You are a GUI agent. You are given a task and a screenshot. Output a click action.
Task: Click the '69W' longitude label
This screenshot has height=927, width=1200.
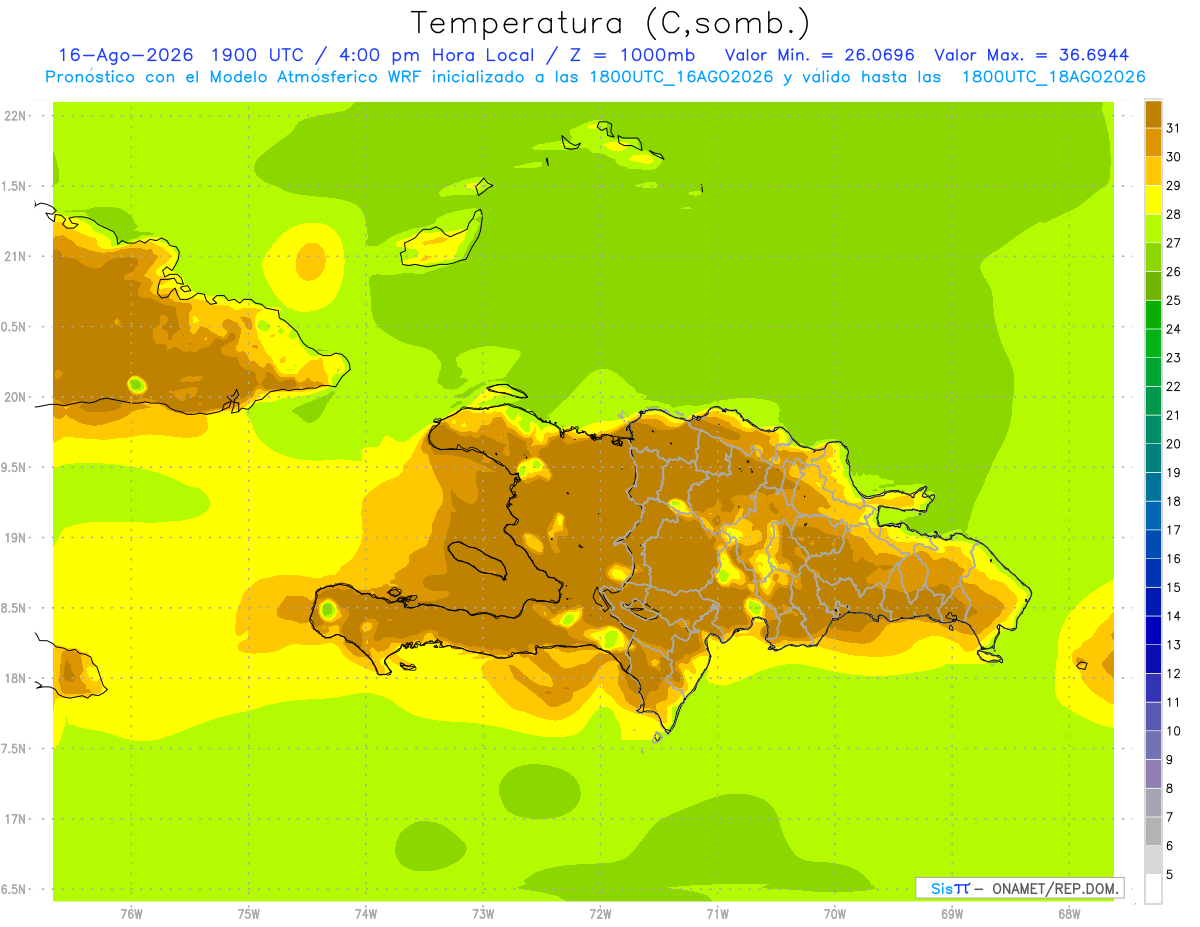tap(952, 913)
